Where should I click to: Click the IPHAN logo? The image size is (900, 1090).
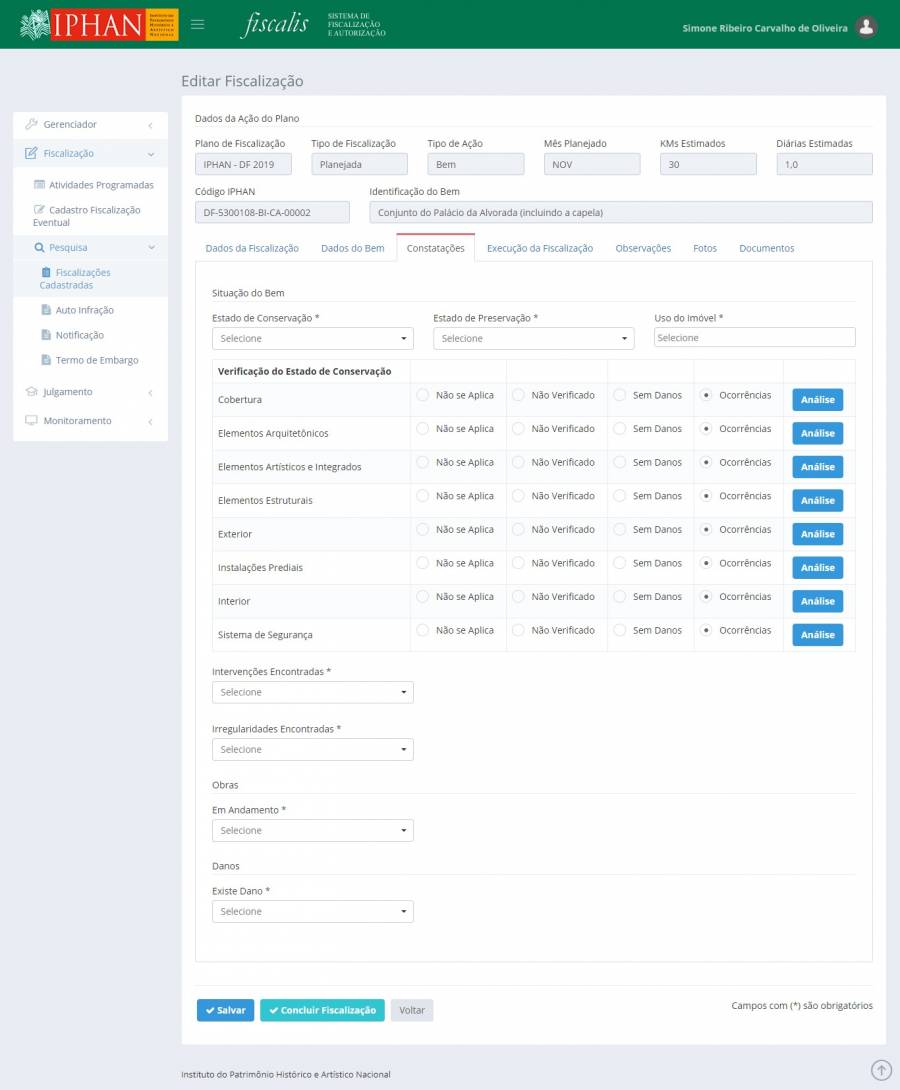point(99,25)
